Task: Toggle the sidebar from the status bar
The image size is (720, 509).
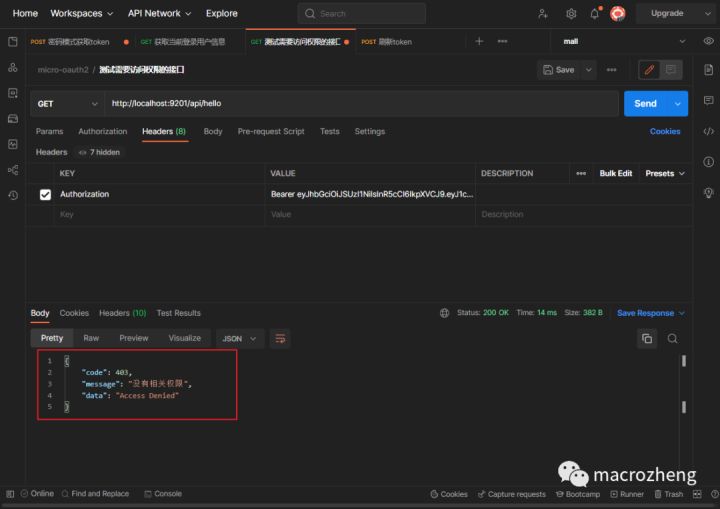Action: click(x=10, y=494)
